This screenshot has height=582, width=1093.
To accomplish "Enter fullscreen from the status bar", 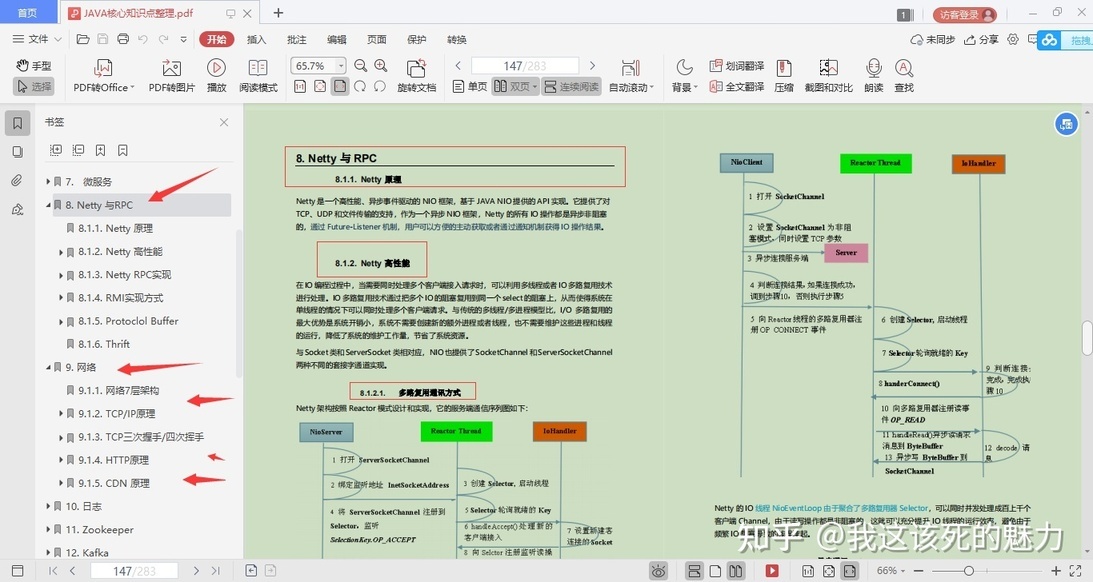I will point(1076,571).
